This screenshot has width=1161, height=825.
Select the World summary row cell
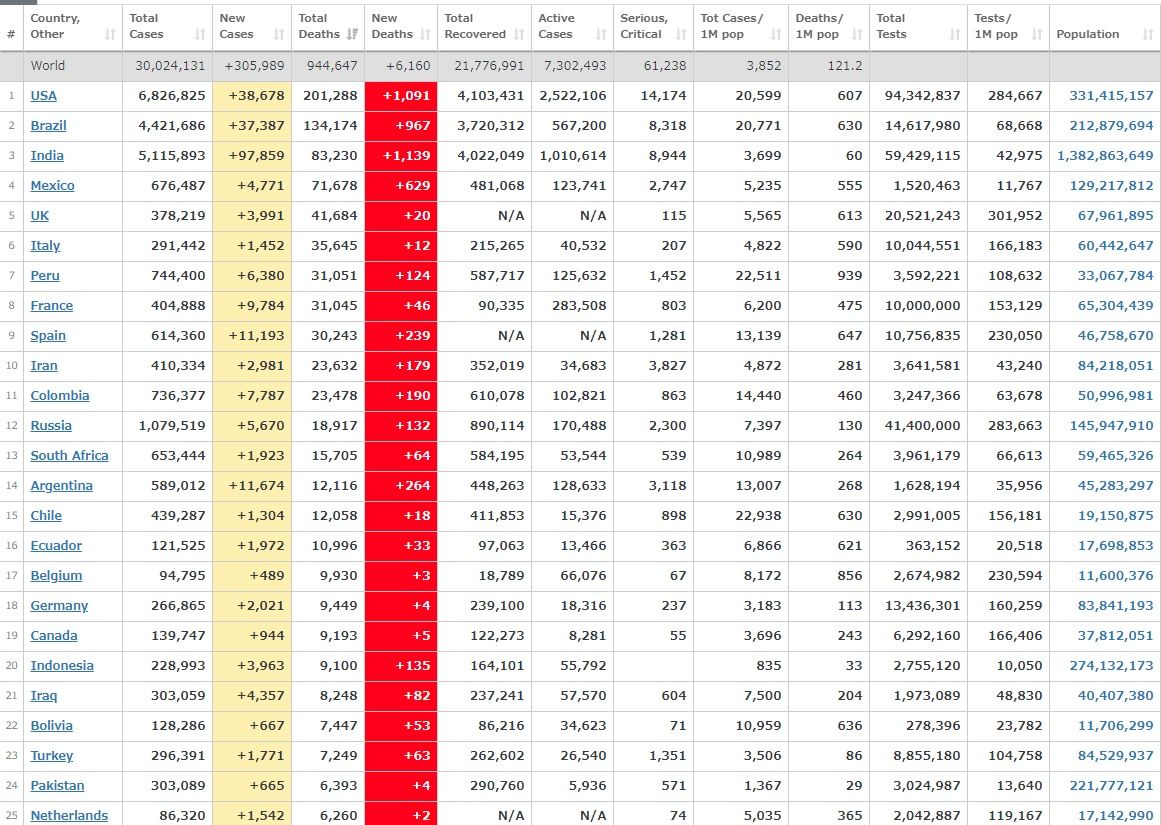[48, 66]
